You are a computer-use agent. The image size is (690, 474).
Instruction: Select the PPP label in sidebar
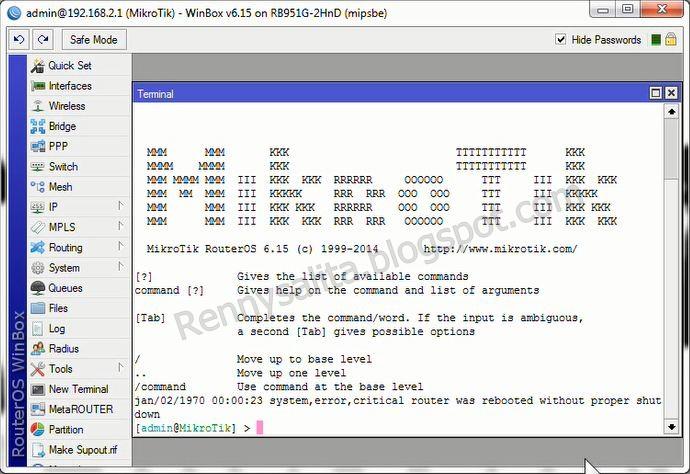[58, 146]
